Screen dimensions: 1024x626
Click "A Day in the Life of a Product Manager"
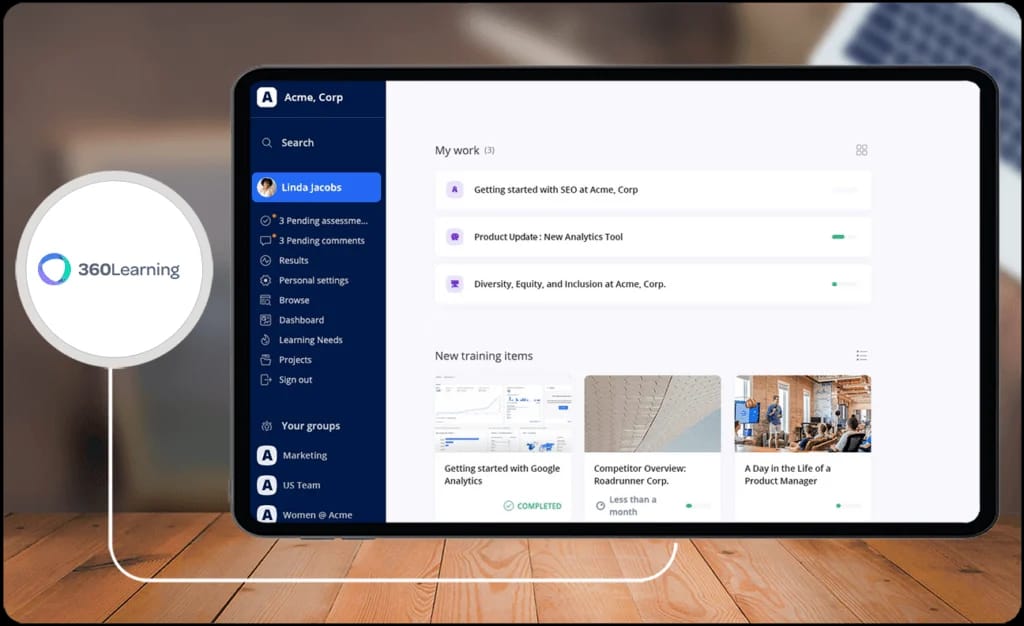788,475
